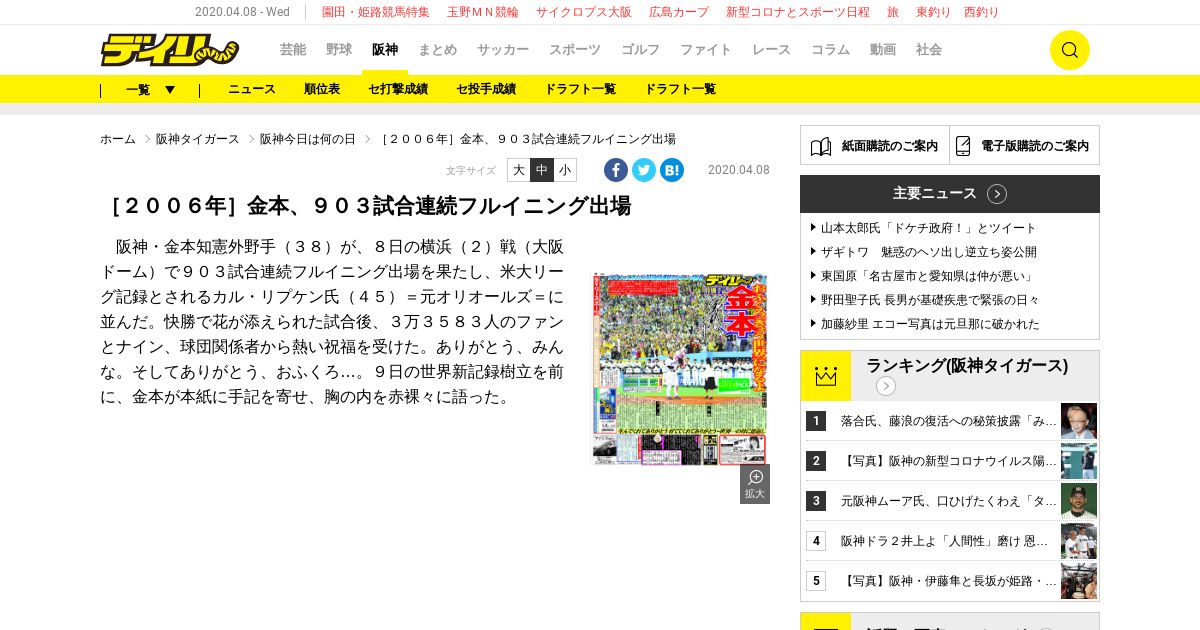Click the 玉野ＭＮ競輪 top link
1200x630 pixels.
coord(483,12)
